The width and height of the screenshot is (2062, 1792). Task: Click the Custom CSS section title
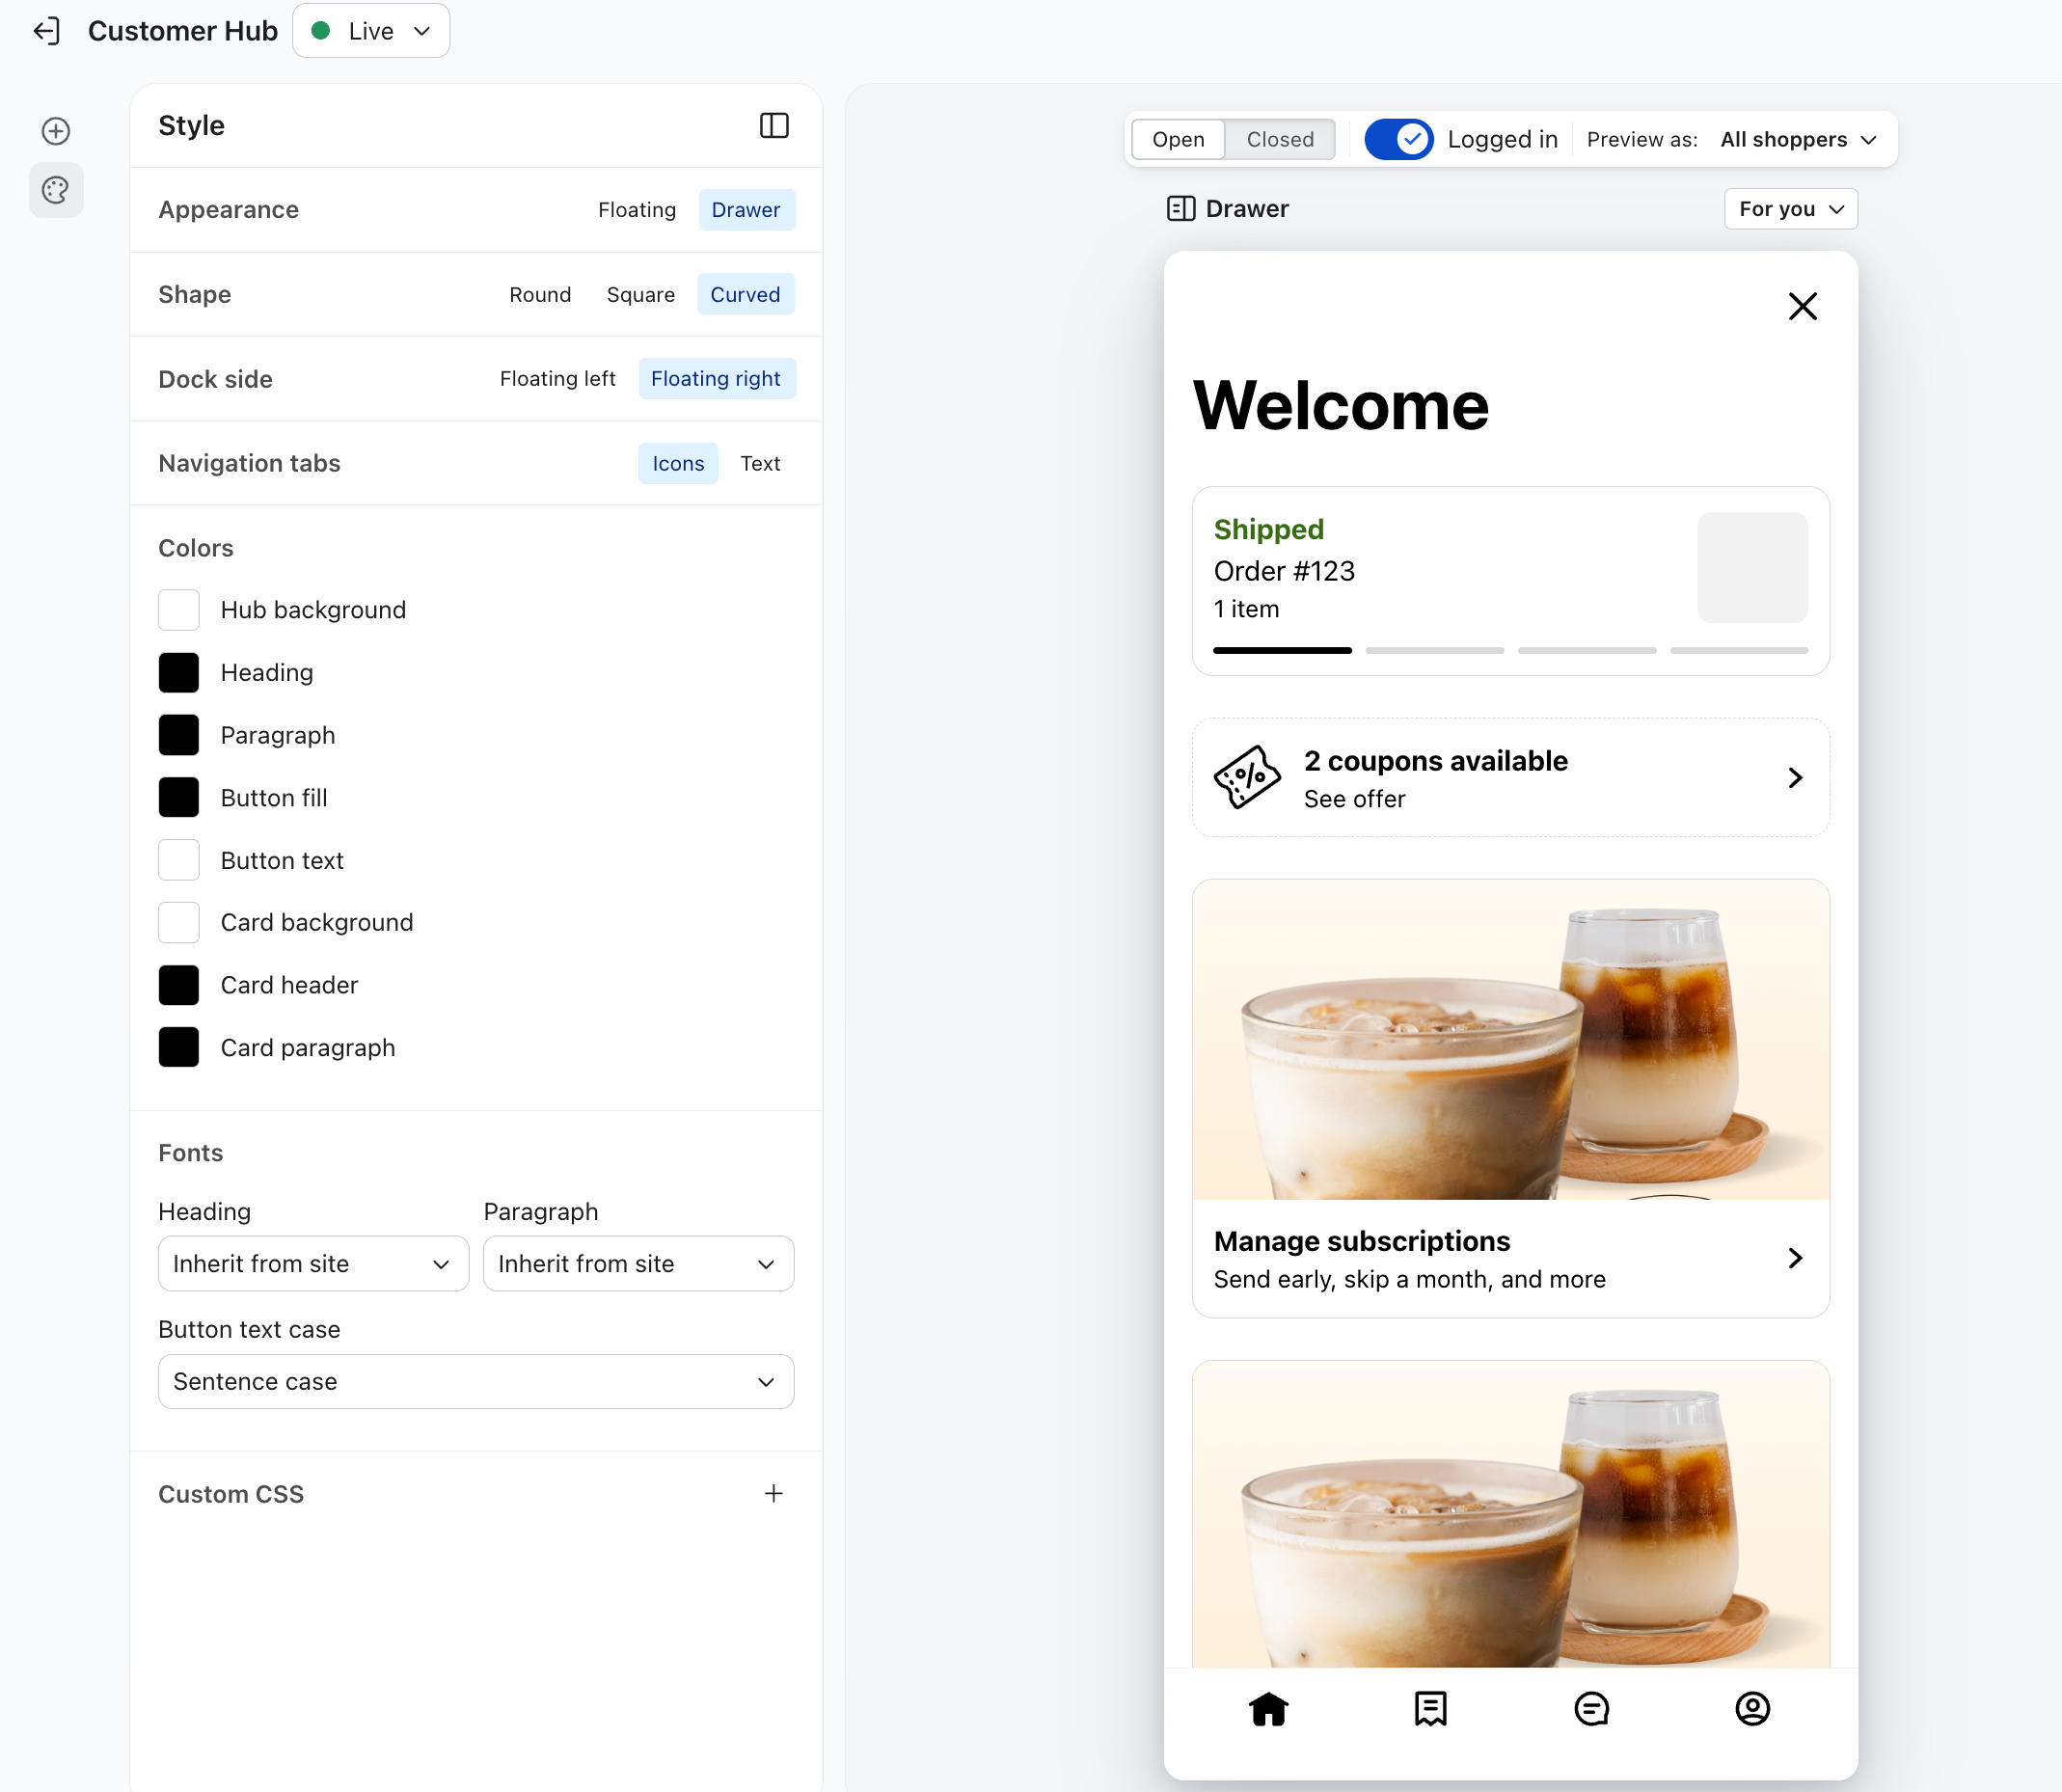(x=231, y=1494)
